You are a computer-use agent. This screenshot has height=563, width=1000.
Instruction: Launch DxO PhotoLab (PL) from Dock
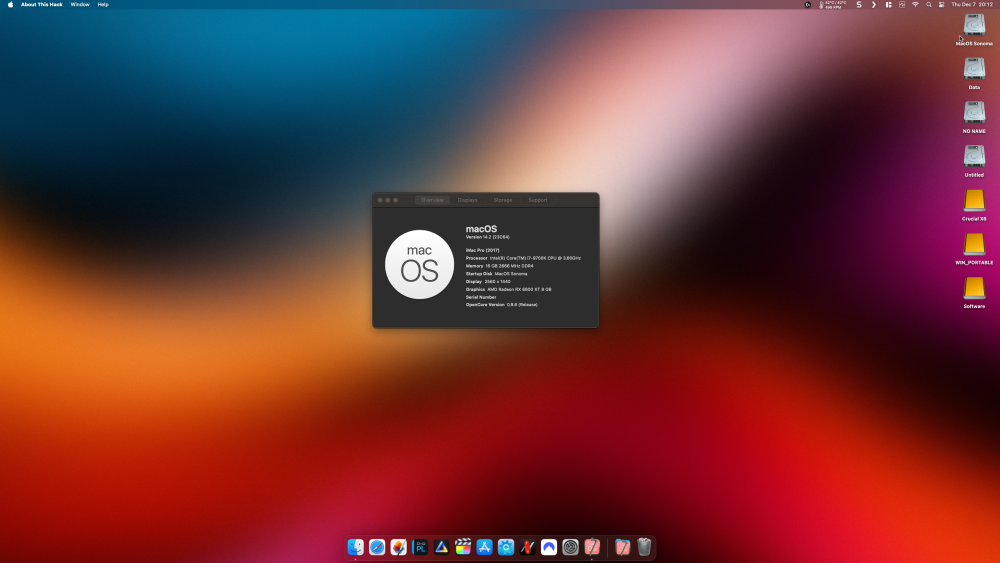point(420,547)
